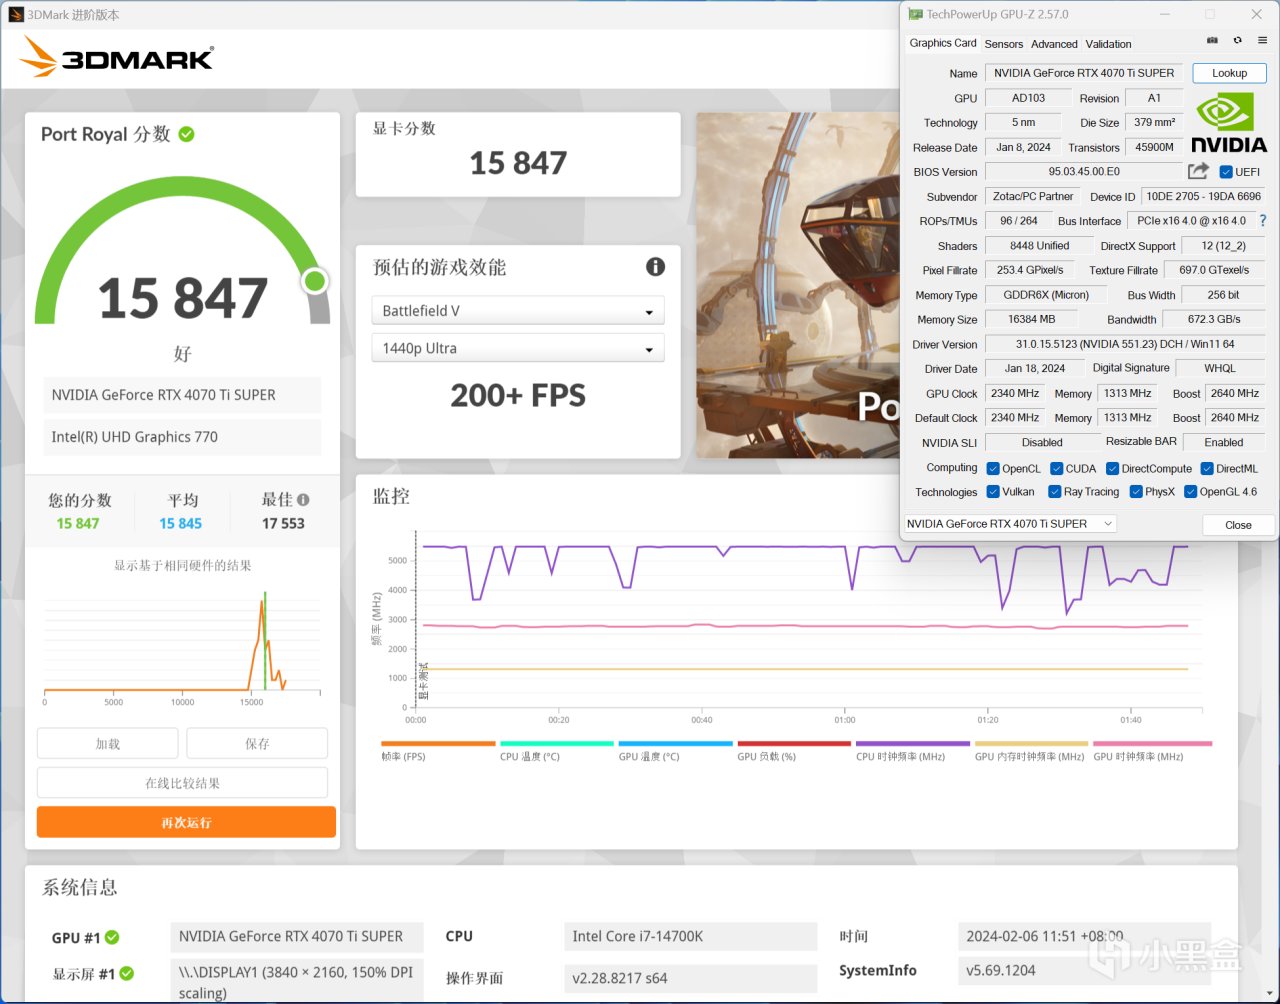
Task: Click the BIOS Version value 95.03.45.00.E0
Action: (1084, 172)
